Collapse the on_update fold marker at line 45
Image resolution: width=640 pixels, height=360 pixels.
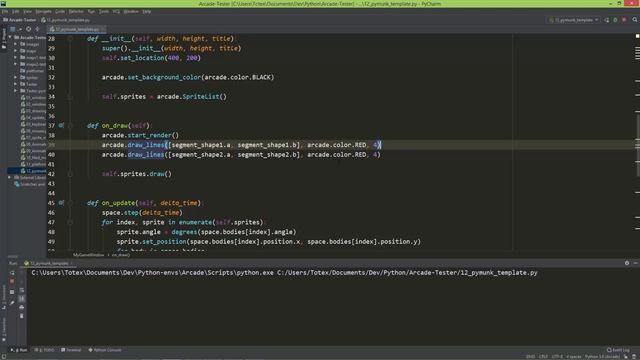click(x=70, y=203)
